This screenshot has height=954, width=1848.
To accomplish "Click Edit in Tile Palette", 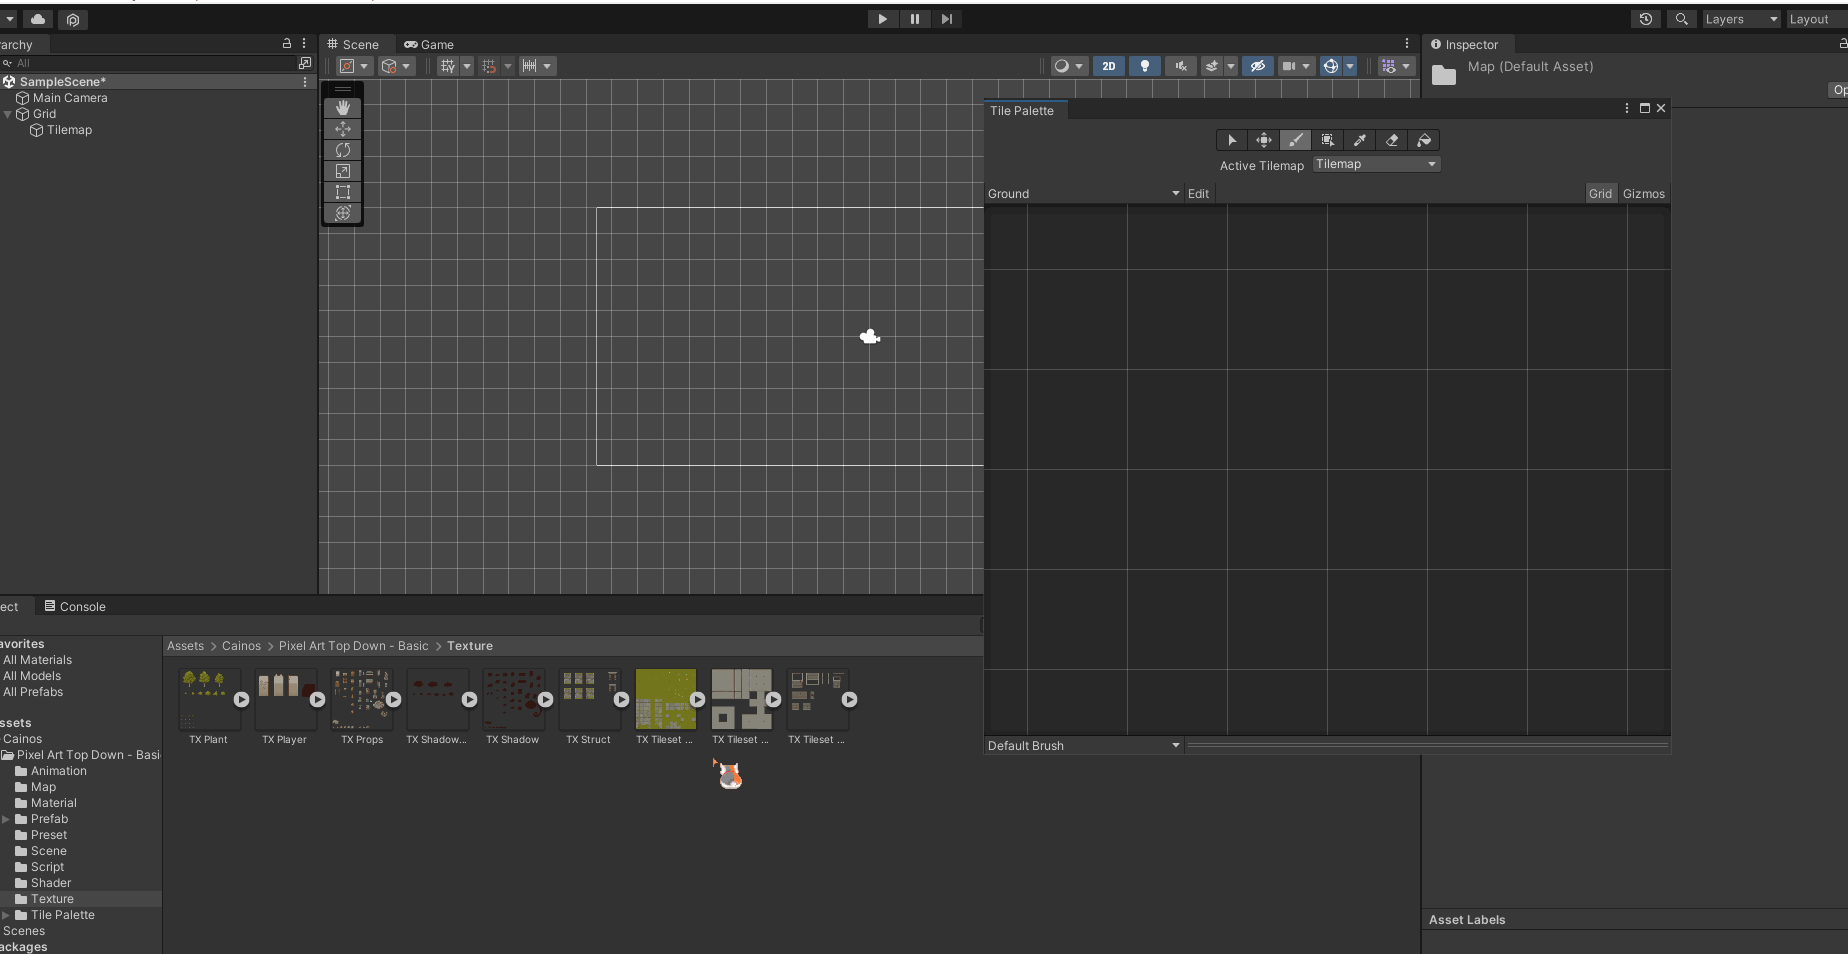I will [1198, 194].
